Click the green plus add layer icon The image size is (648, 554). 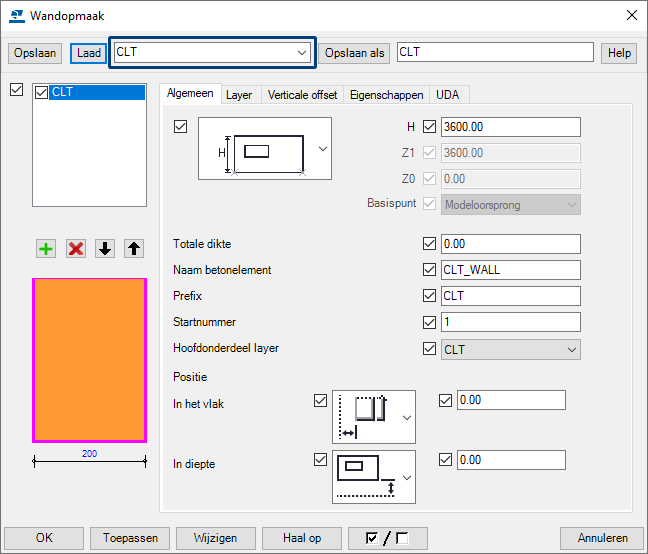tap(44, 249)
